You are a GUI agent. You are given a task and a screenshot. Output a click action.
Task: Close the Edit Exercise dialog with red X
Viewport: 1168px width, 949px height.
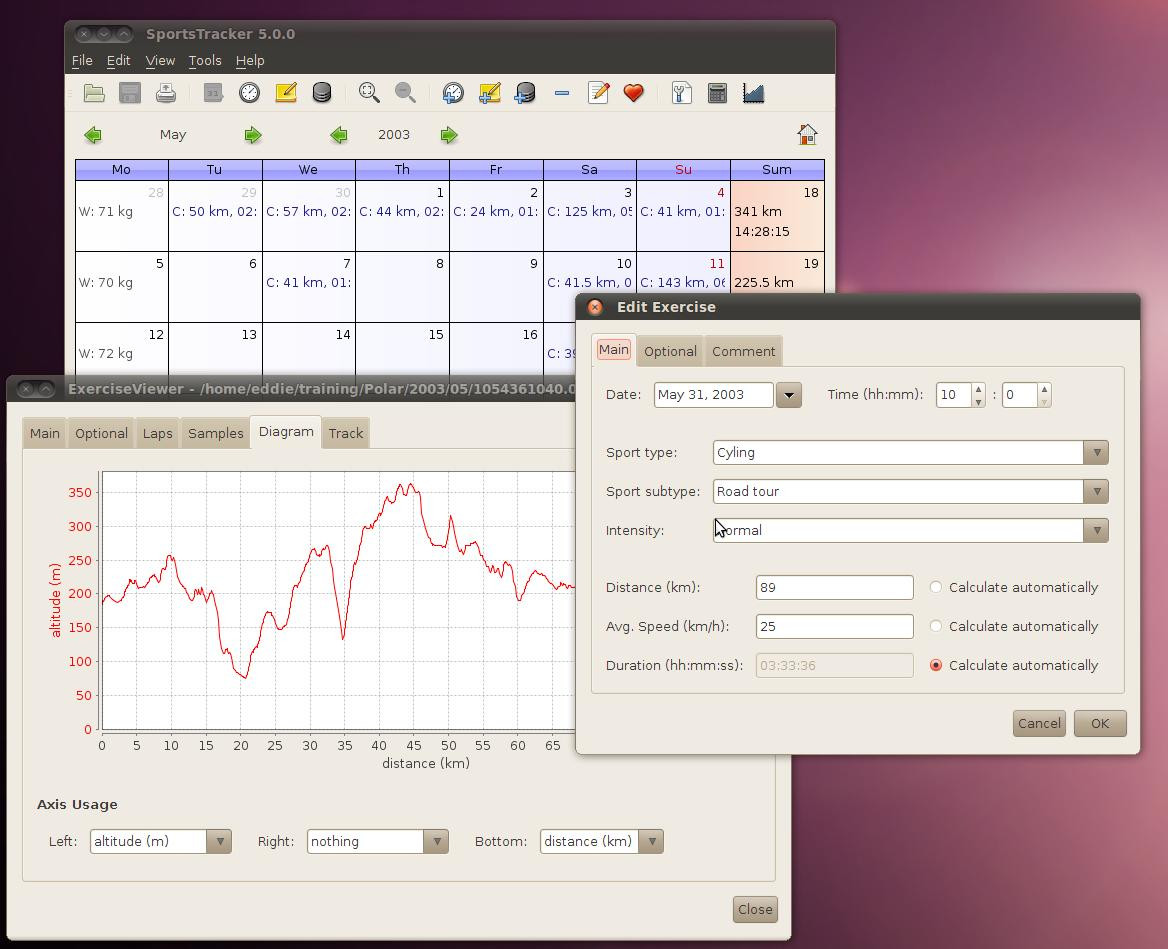tap(594, 307)
